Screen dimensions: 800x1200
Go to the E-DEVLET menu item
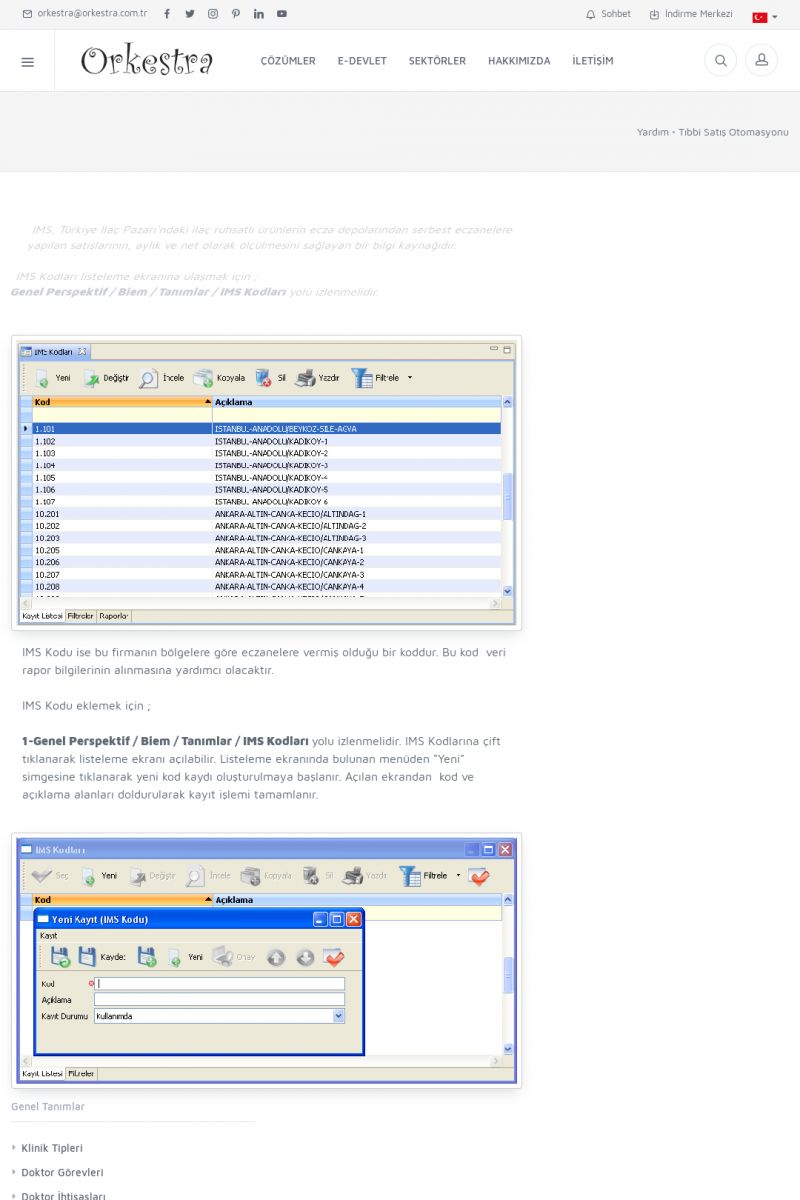click(362, 61)
